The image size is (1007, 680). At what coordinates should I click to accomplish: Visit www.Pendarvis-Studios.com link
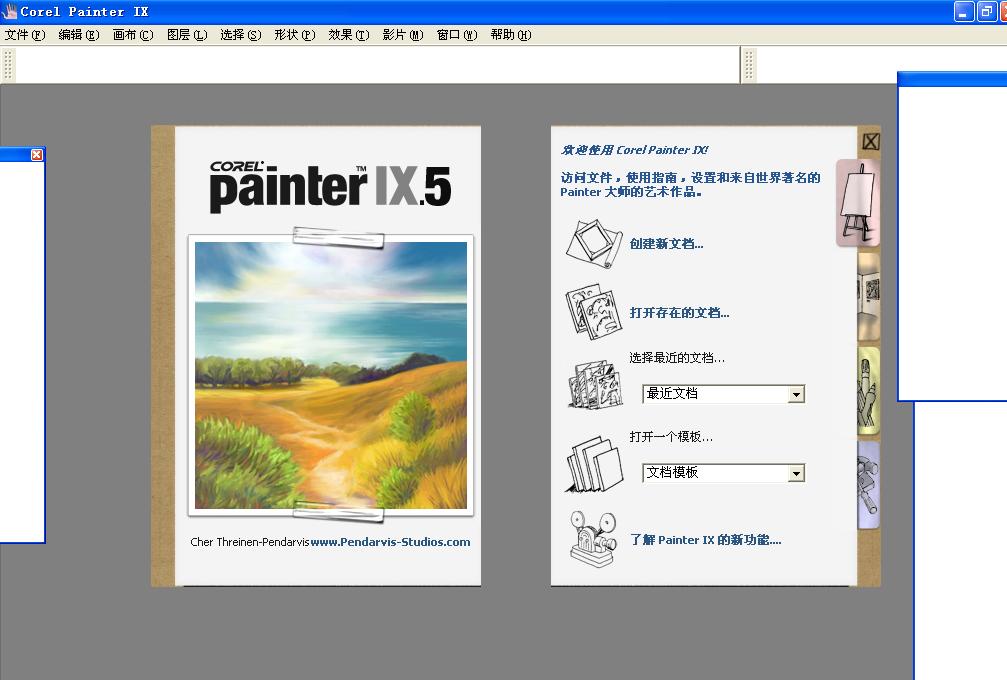pos(390,542)
